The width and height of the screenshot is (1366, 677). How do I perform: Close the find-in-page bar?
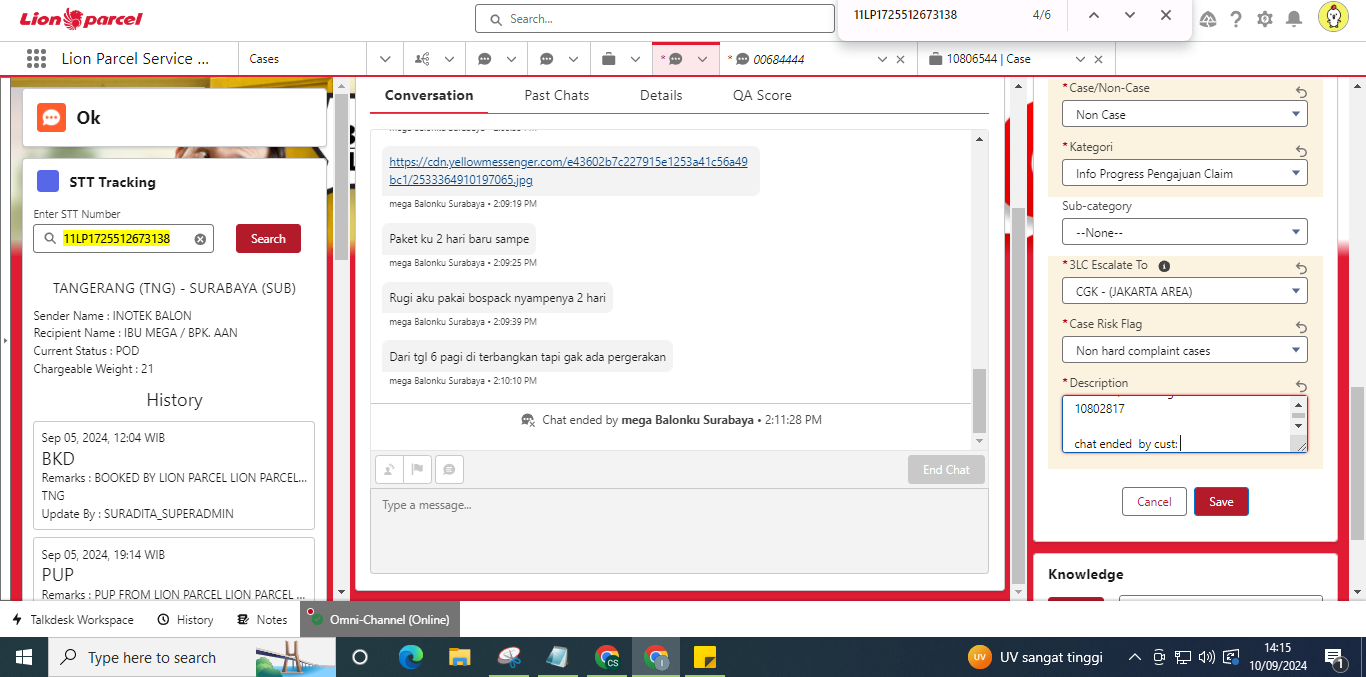click(1166, 15)
